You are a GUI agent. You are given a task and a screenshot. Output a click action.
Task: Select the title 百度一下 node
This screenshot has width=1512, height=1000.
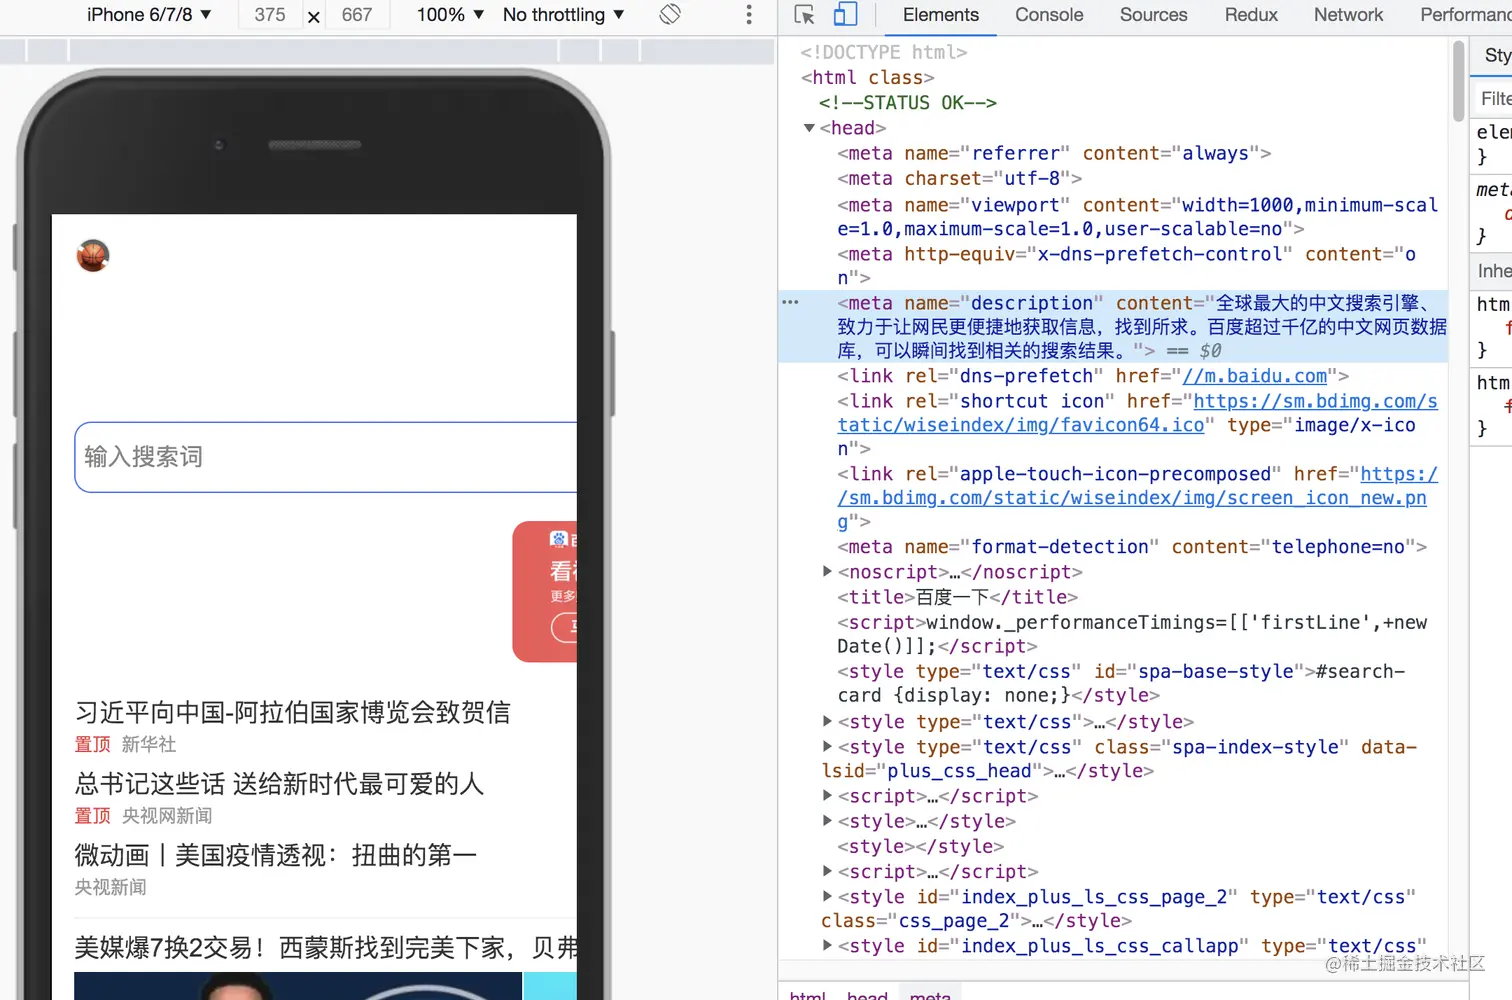click(957, 597)
